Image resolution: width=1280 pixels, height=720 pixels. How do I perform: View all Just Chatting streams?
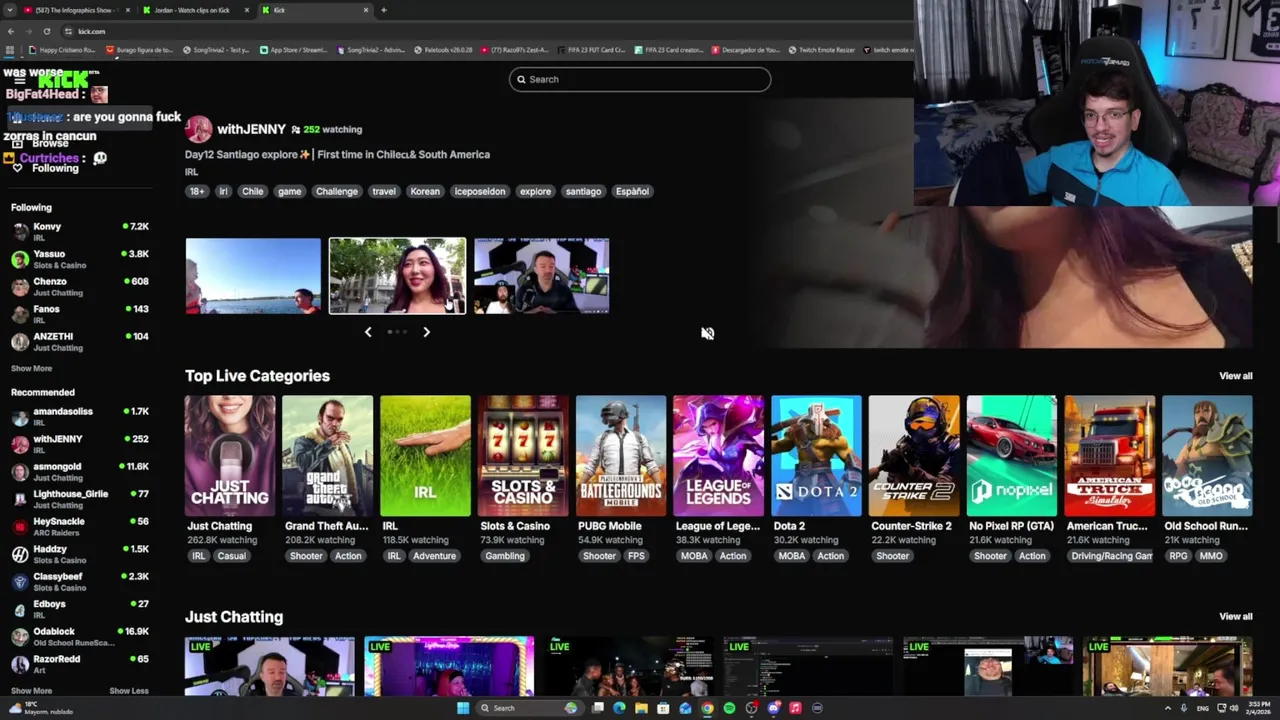(x=1235, y=617)
